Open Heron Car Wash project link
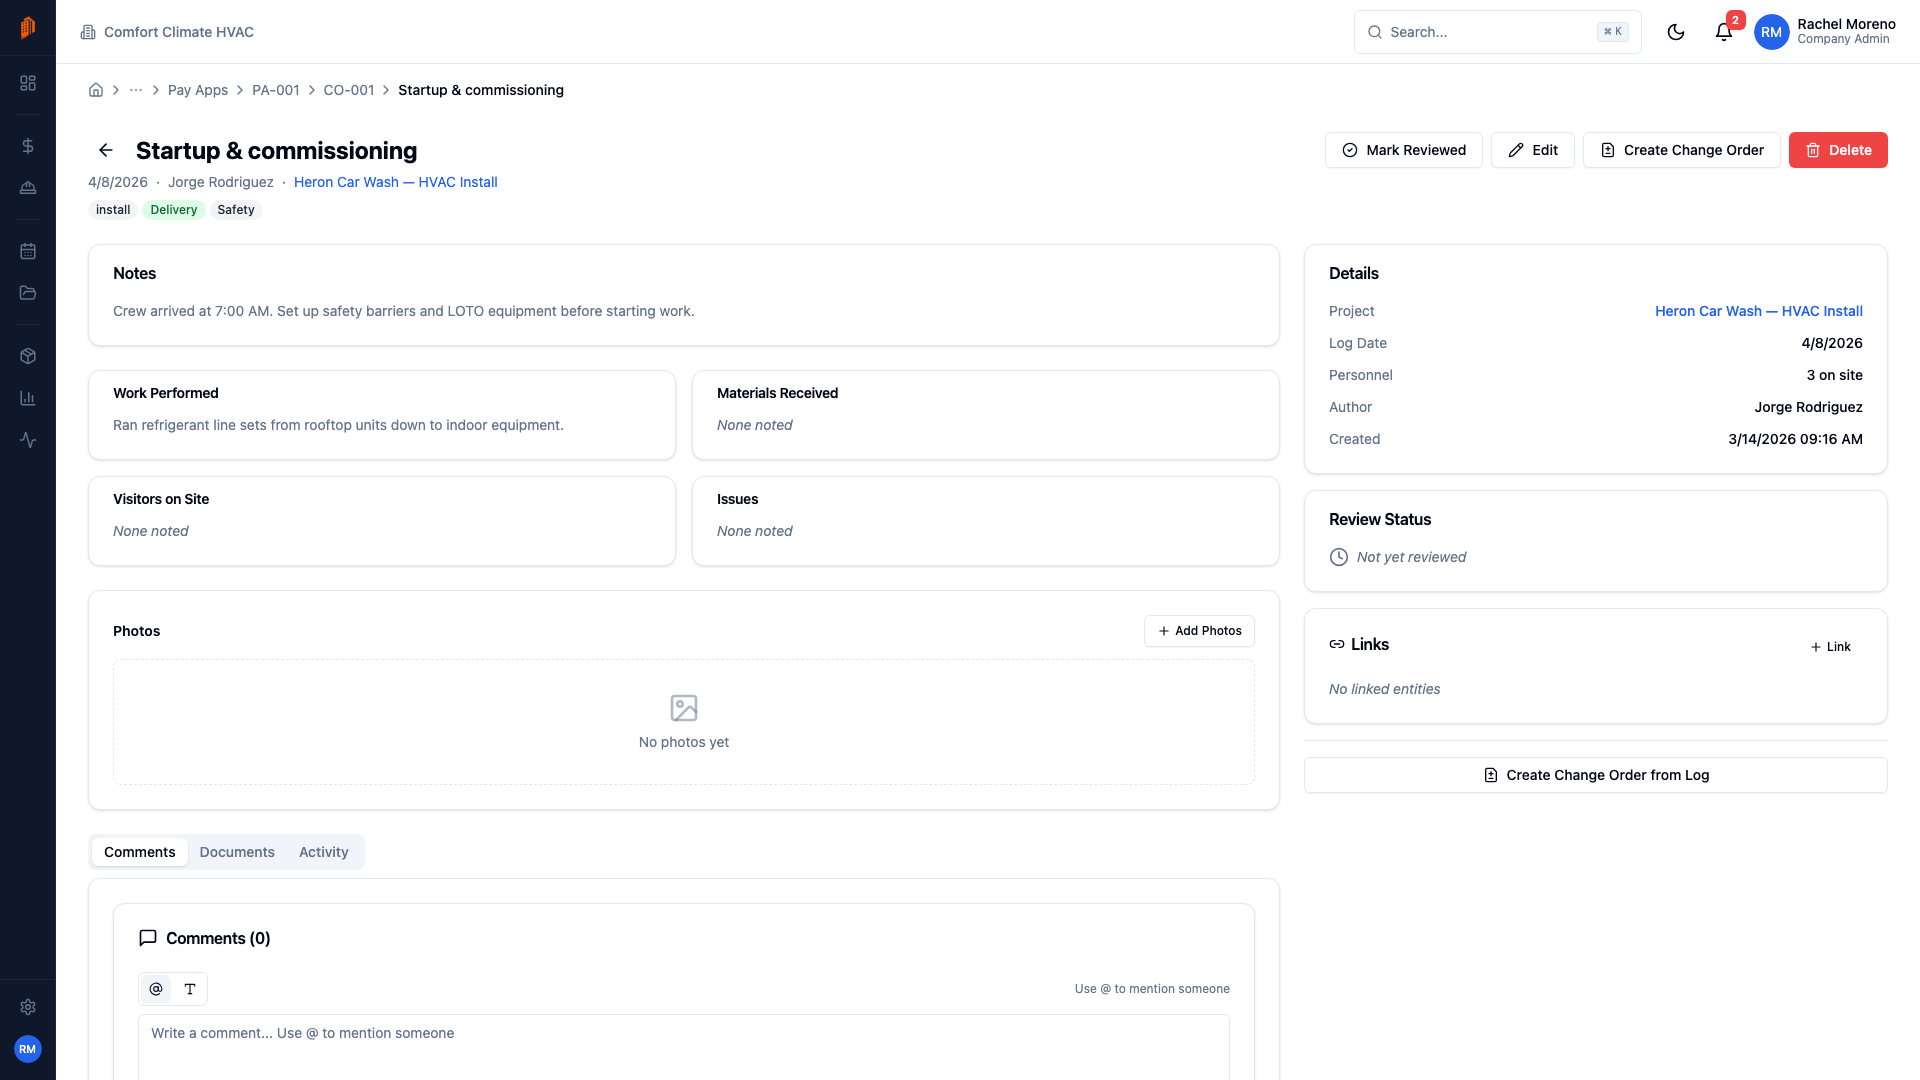This screenshot has height=1080, width=1920. pyautogui.click(x=395, y=182)
